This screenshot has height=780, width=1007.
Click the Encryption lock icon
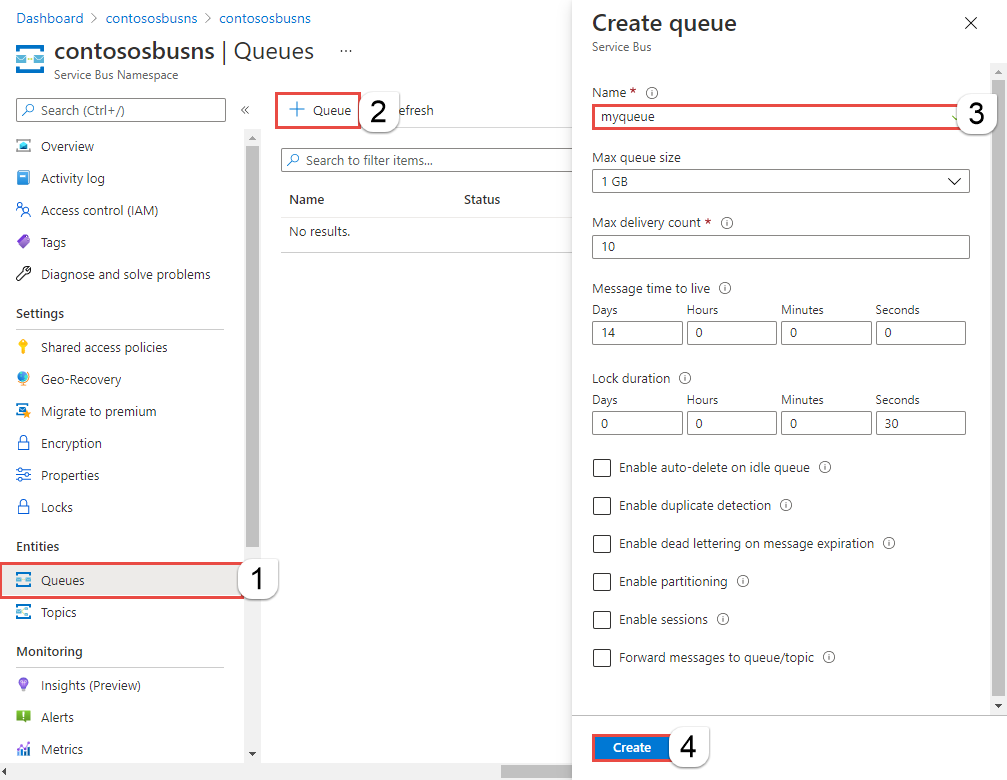[24, 443]
